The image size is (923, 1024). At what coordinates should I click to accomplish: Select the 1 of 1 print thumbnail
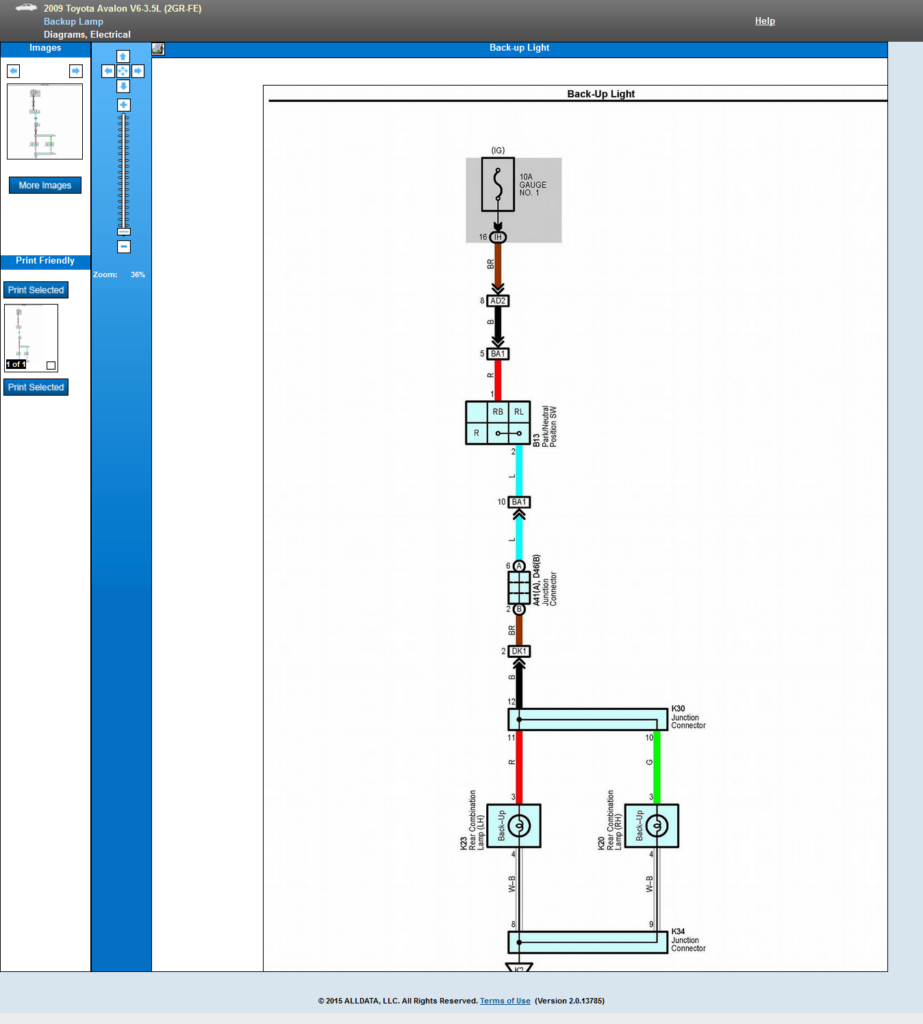click(x=31, y=338)
